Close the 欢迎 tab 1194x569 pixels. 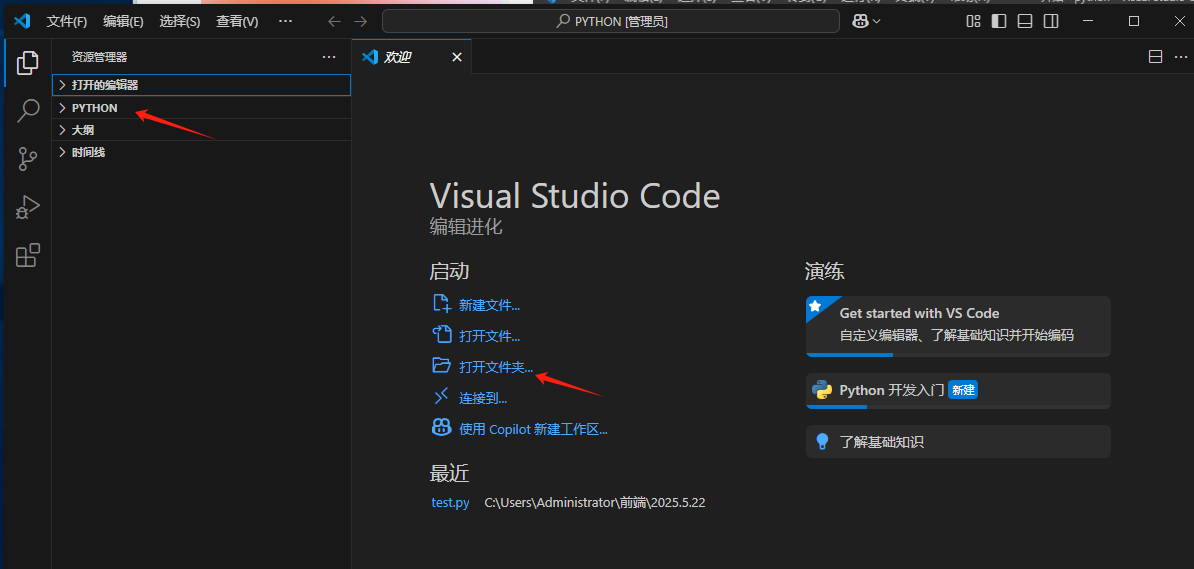pos(457,56)
